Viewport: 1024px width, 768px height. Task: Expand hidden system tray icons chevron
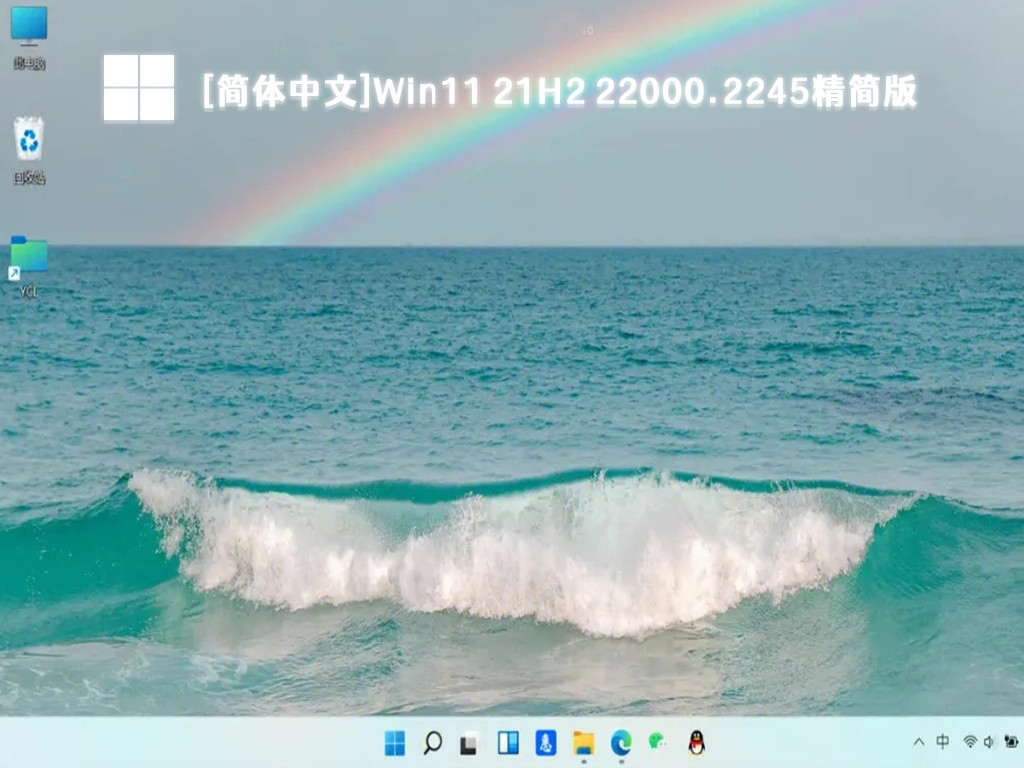(x=919, y=742)
